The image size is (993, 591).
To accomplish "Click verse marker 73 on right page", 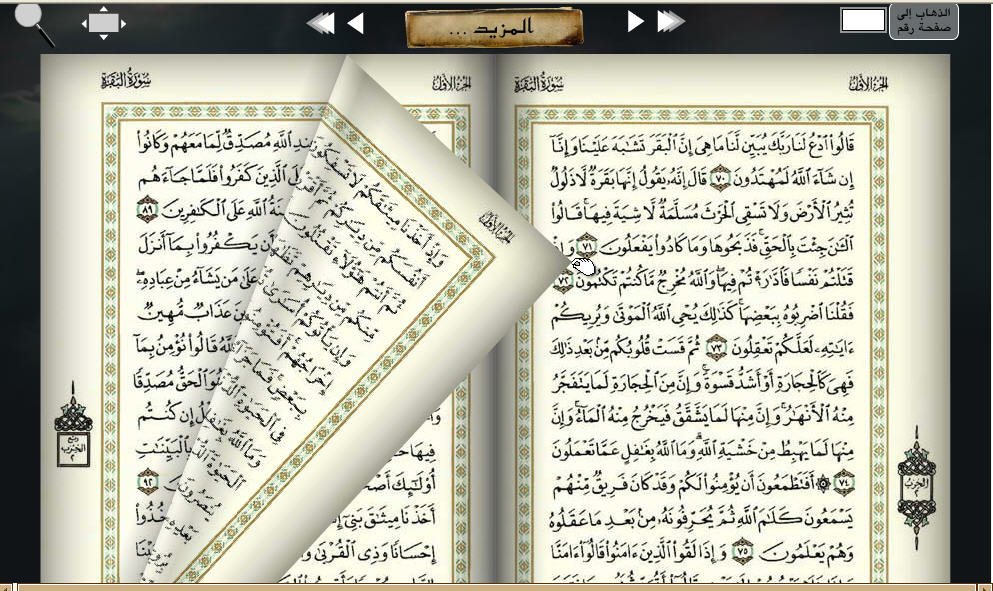I will 716,348.
